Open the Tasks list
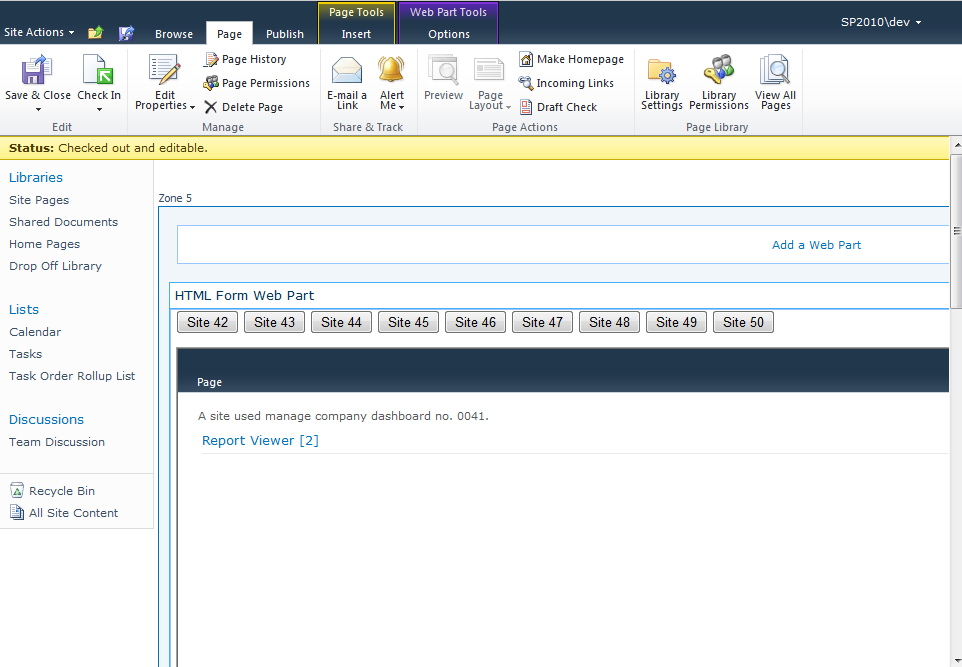 (x=25, y=354)
